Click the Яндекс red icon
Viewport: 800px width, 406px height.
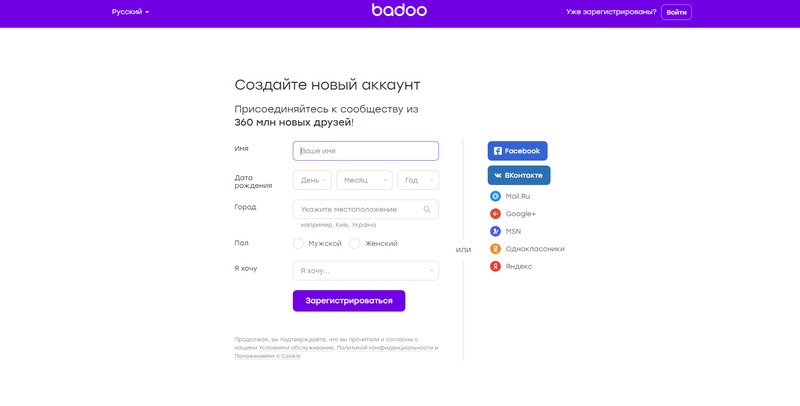coord(495,266)
